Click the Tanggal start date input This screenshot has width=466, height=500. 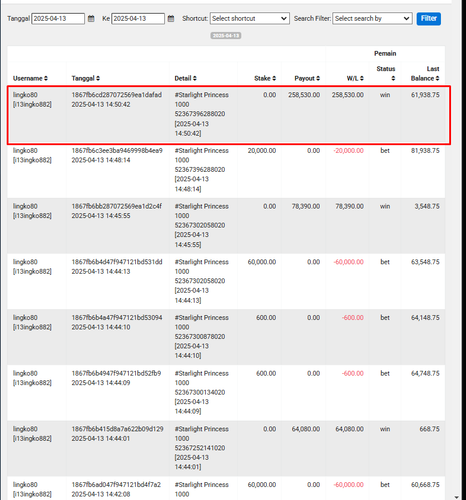(x=58, y=18)
